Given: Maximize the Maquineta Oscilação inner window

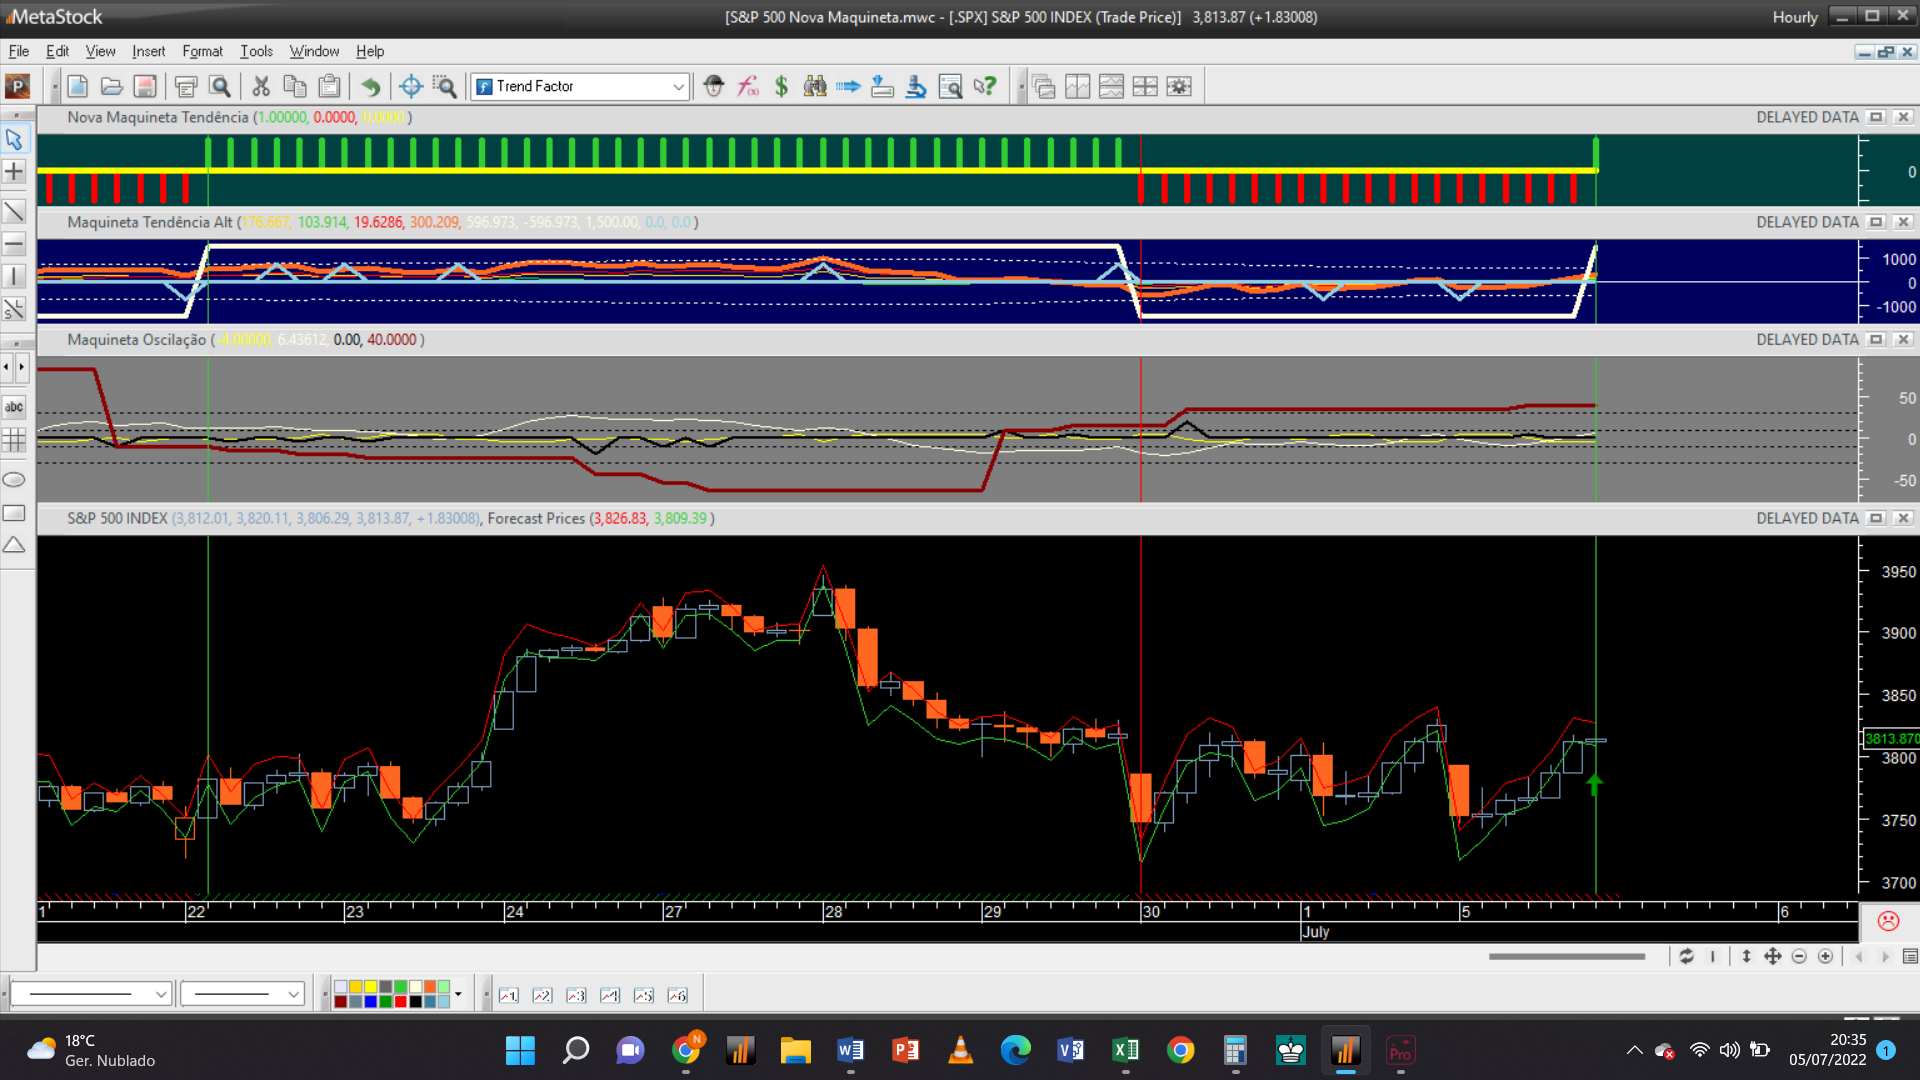Looking at the screenshot, I should (1876, 340).
